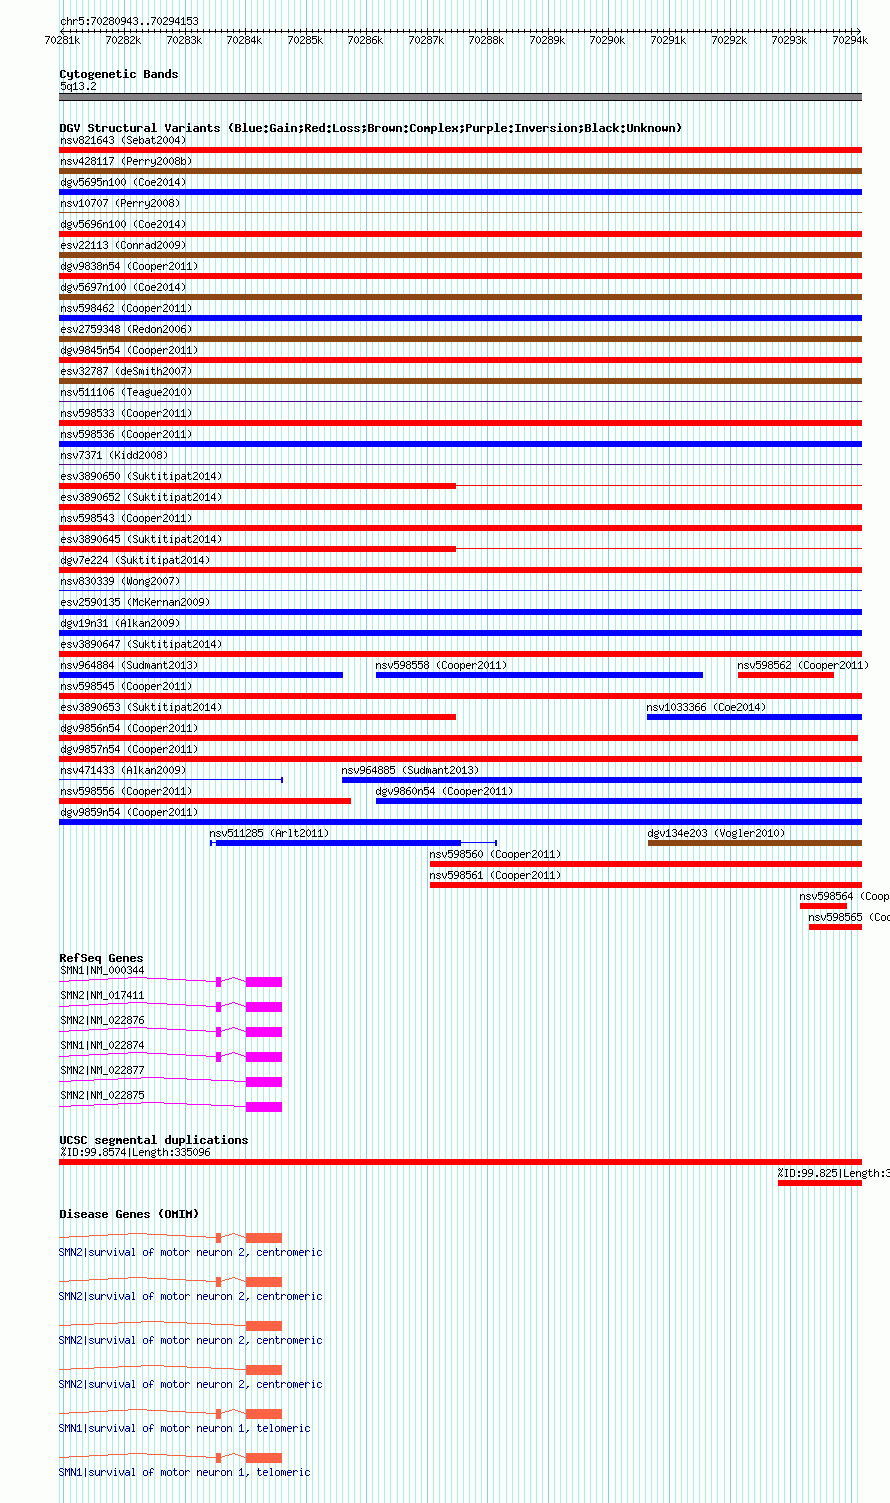Select the esv3890645 (Suktitipat2014) label
This screenshot has height=1503, width=890.
[x=141, y=540]
